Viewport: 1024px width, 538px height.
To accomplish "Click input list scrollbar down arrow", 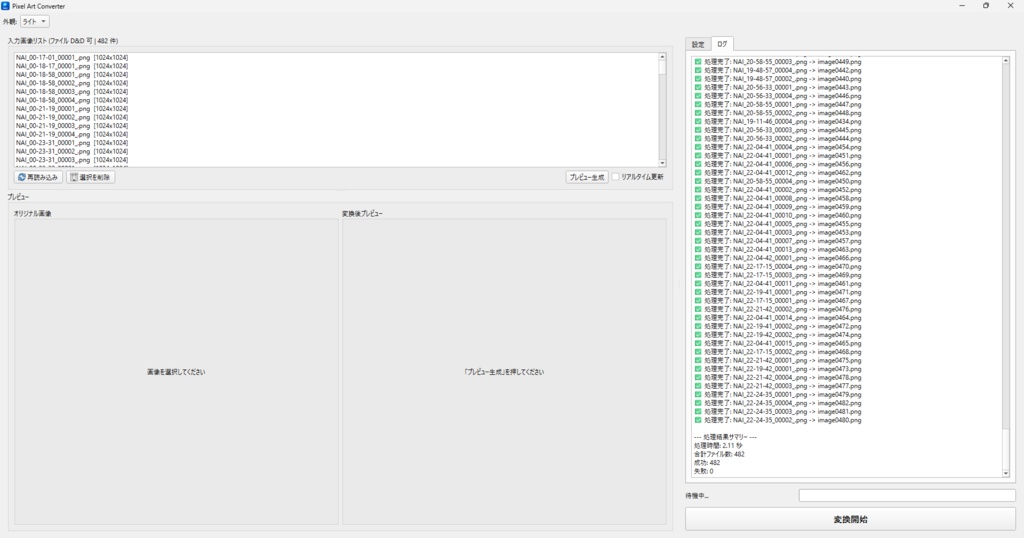I will 662,163.
